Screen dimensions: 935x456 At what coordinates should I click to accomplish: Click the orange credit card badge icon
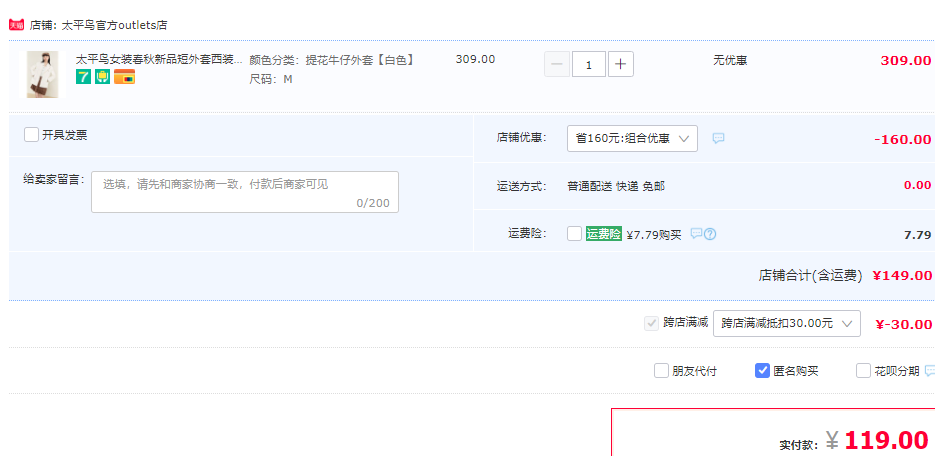[125, 76]
